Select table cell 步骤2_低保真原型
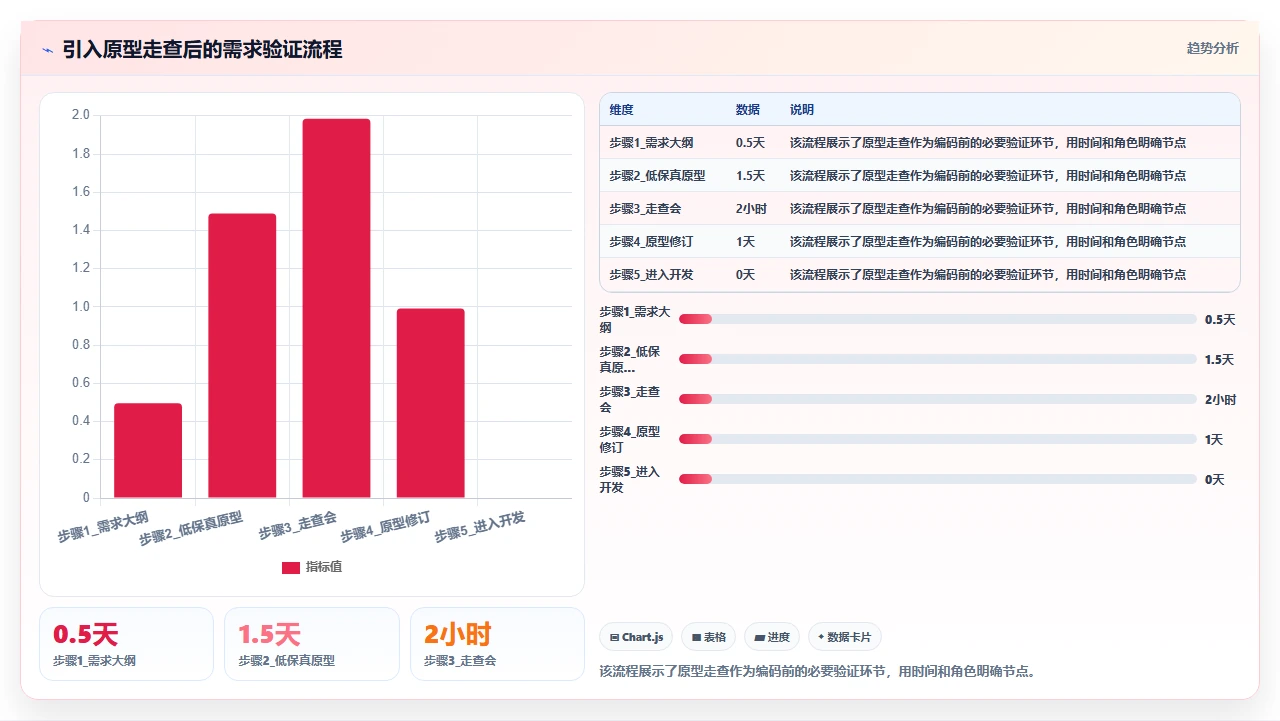1280x721 pixels. coord(657,175)
